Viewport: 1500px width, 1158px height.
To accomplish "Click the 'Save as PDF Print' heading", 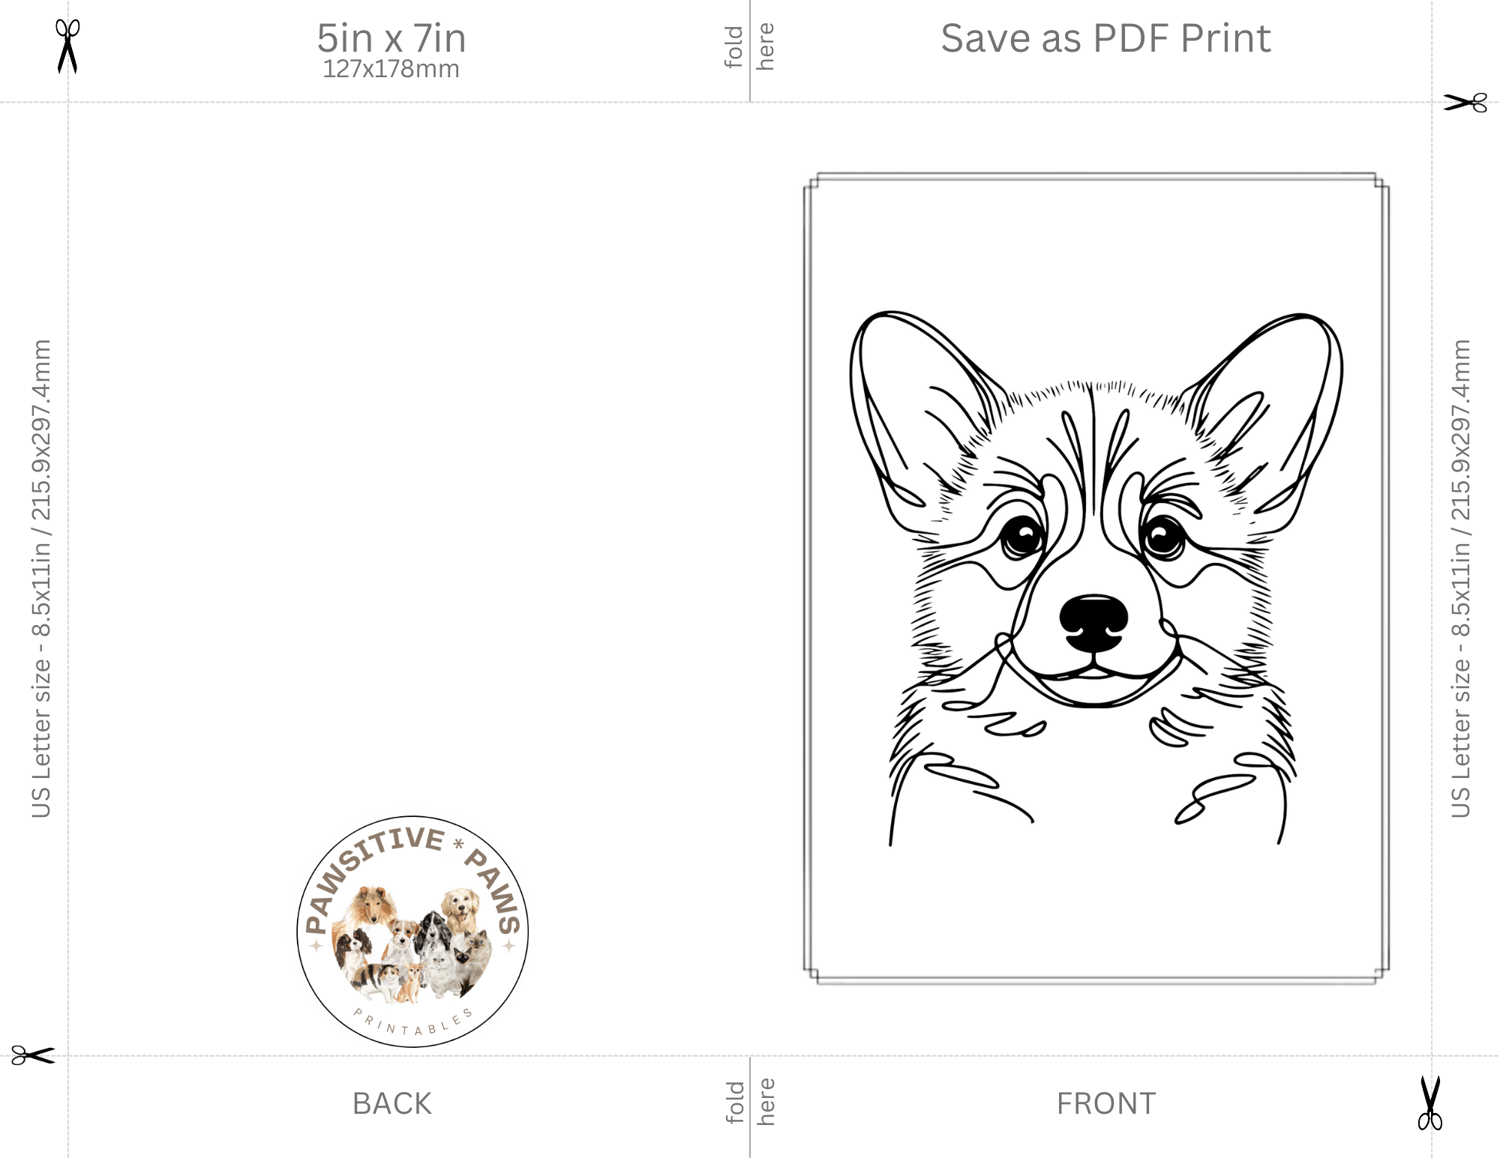I will click(x=1105, y=38).
